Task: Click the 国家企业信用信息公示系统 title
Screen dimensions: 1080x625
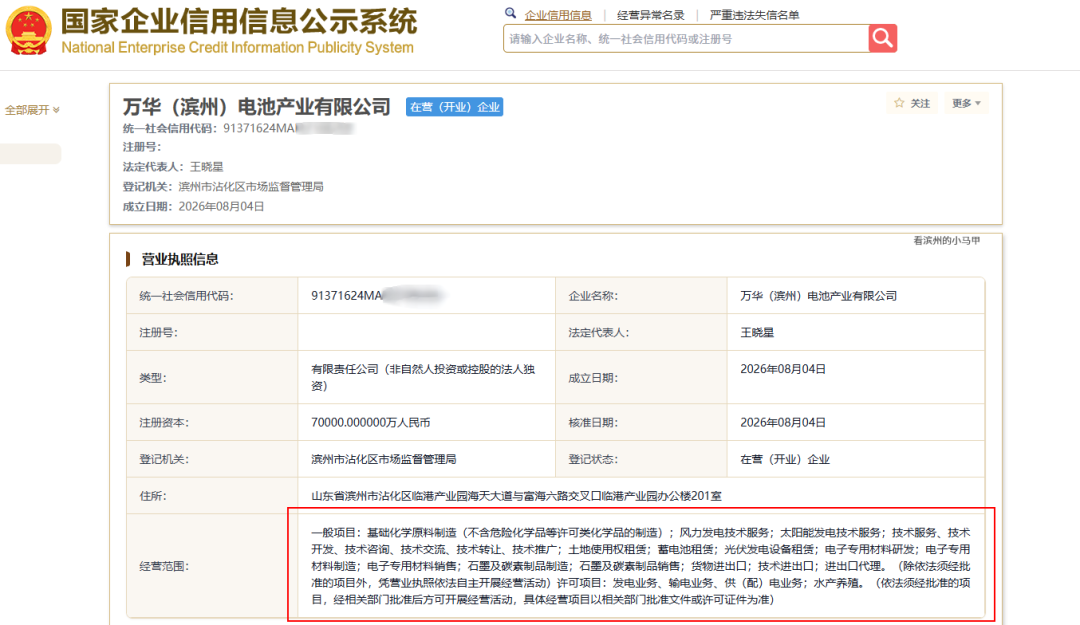Action: coord(239,22)
